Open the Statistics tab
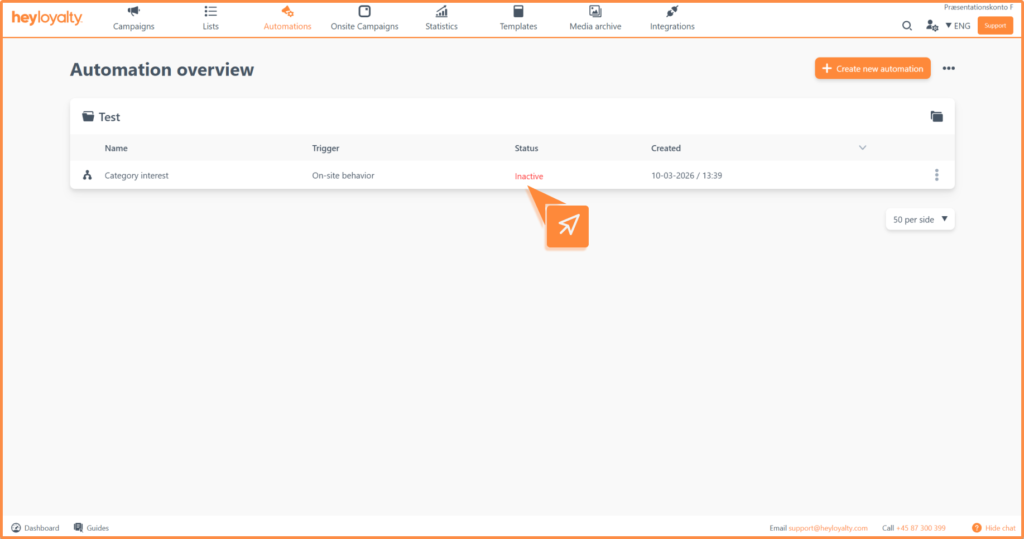The width and height of the screenshot is (1024, 539). (441, 18)
